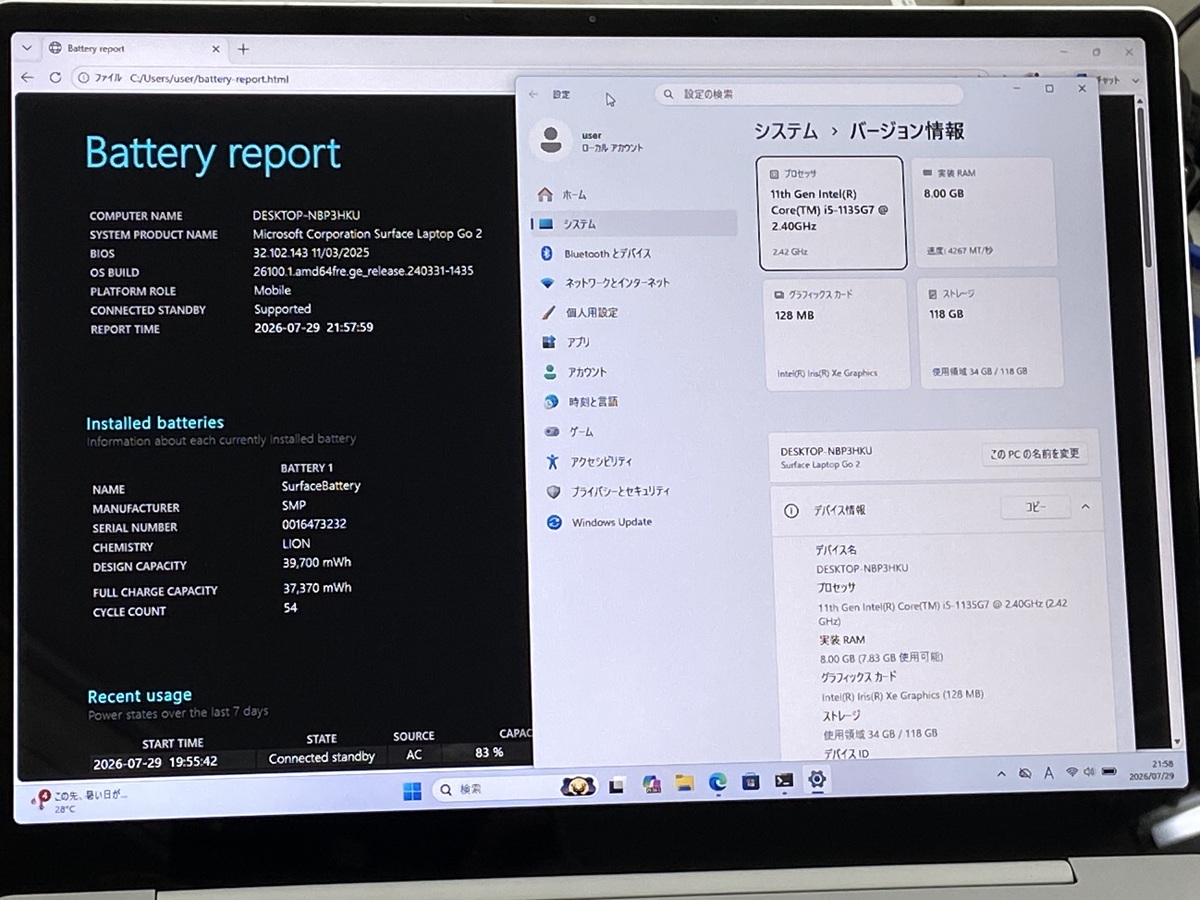The height and width of the screenshot is (900, 1200).
Task: Go back using Settings back arrow
Action: (x=533, y=94)
